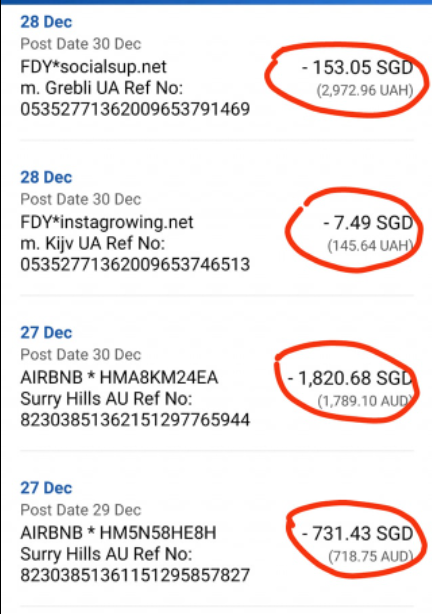The height and width of the screenshot is (614, 432).
Task: Tap the 145.64 UAH converted amount
Action: [x=370, y=246]
